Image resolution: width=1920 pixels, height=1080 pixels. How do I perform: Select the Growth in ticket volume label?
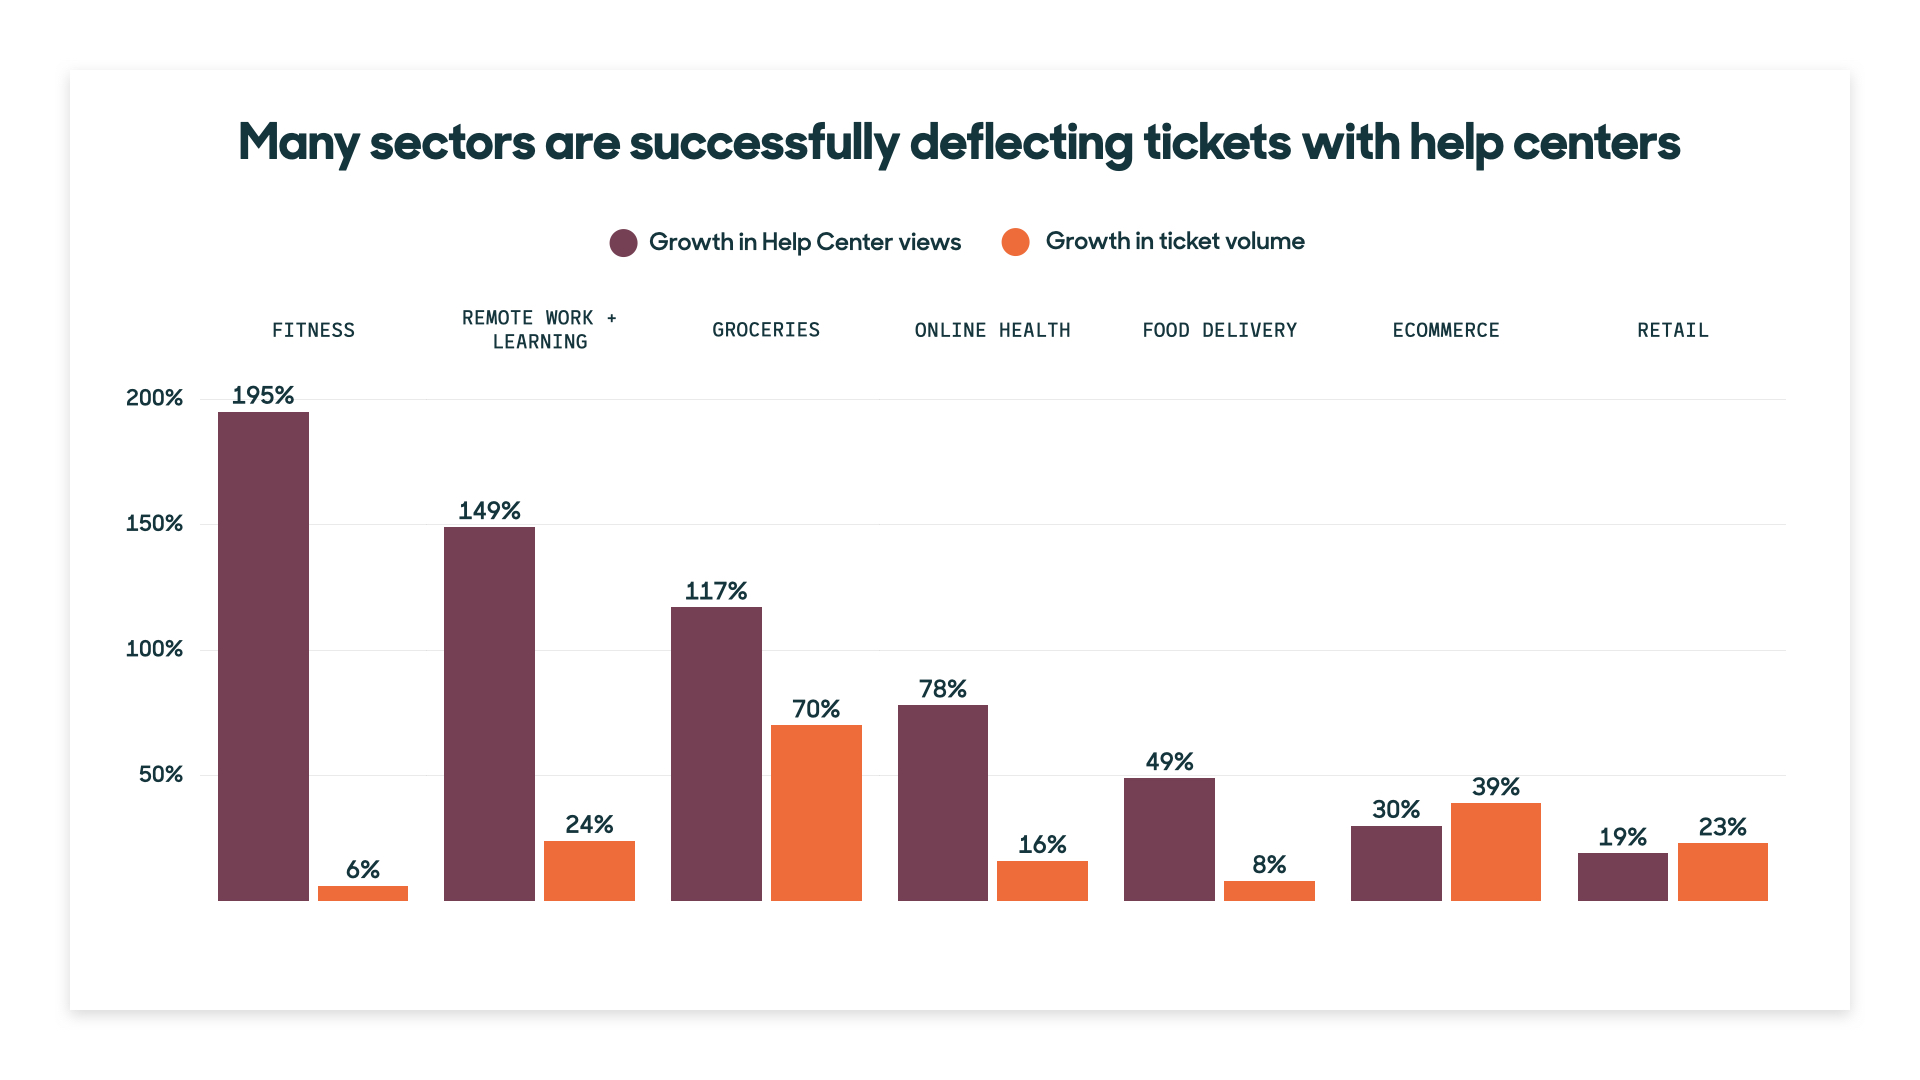tap(1174, 241)
